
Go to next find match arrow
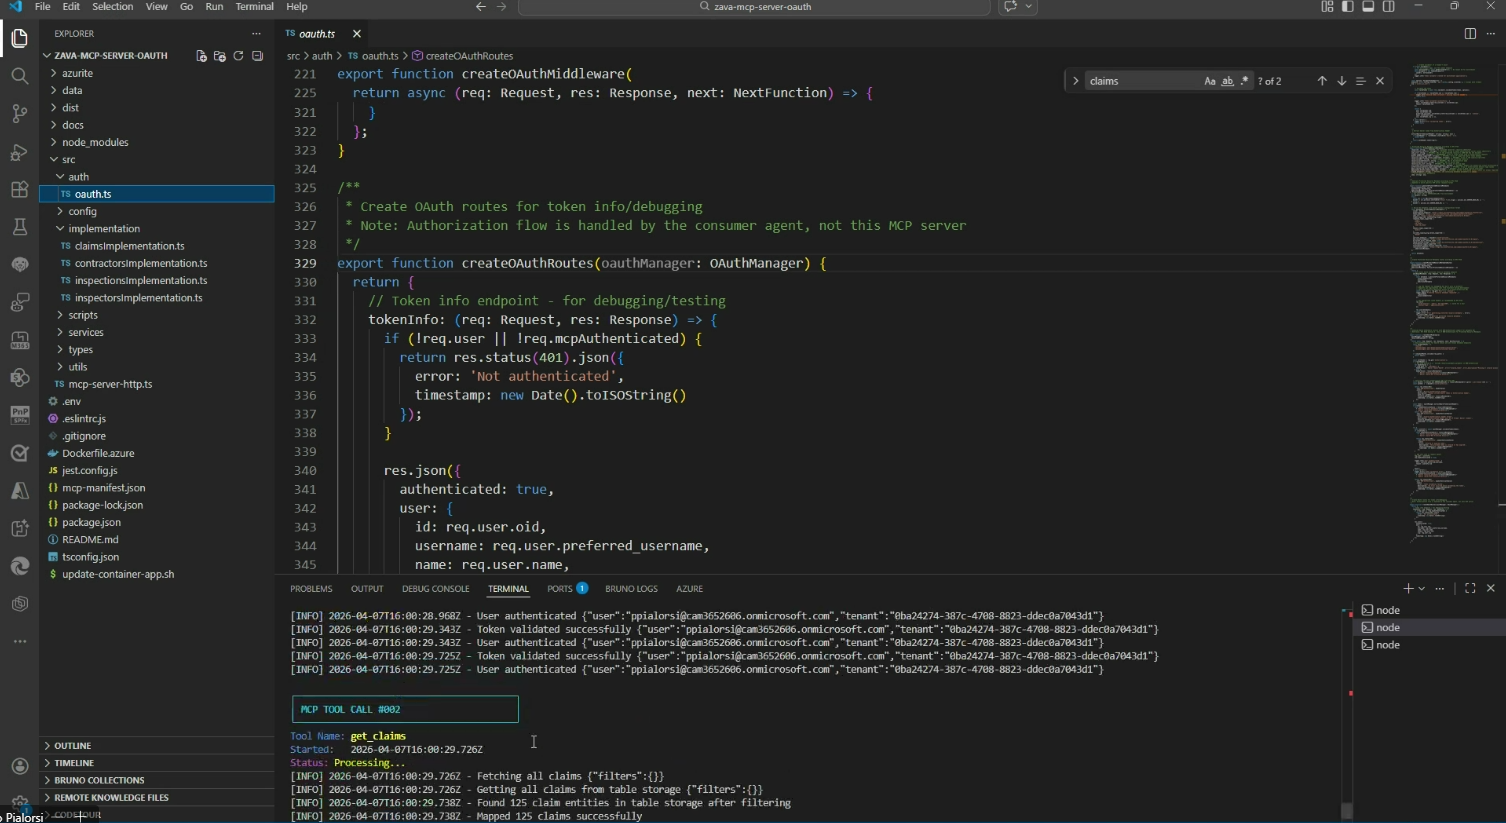tap(1341, 81)
